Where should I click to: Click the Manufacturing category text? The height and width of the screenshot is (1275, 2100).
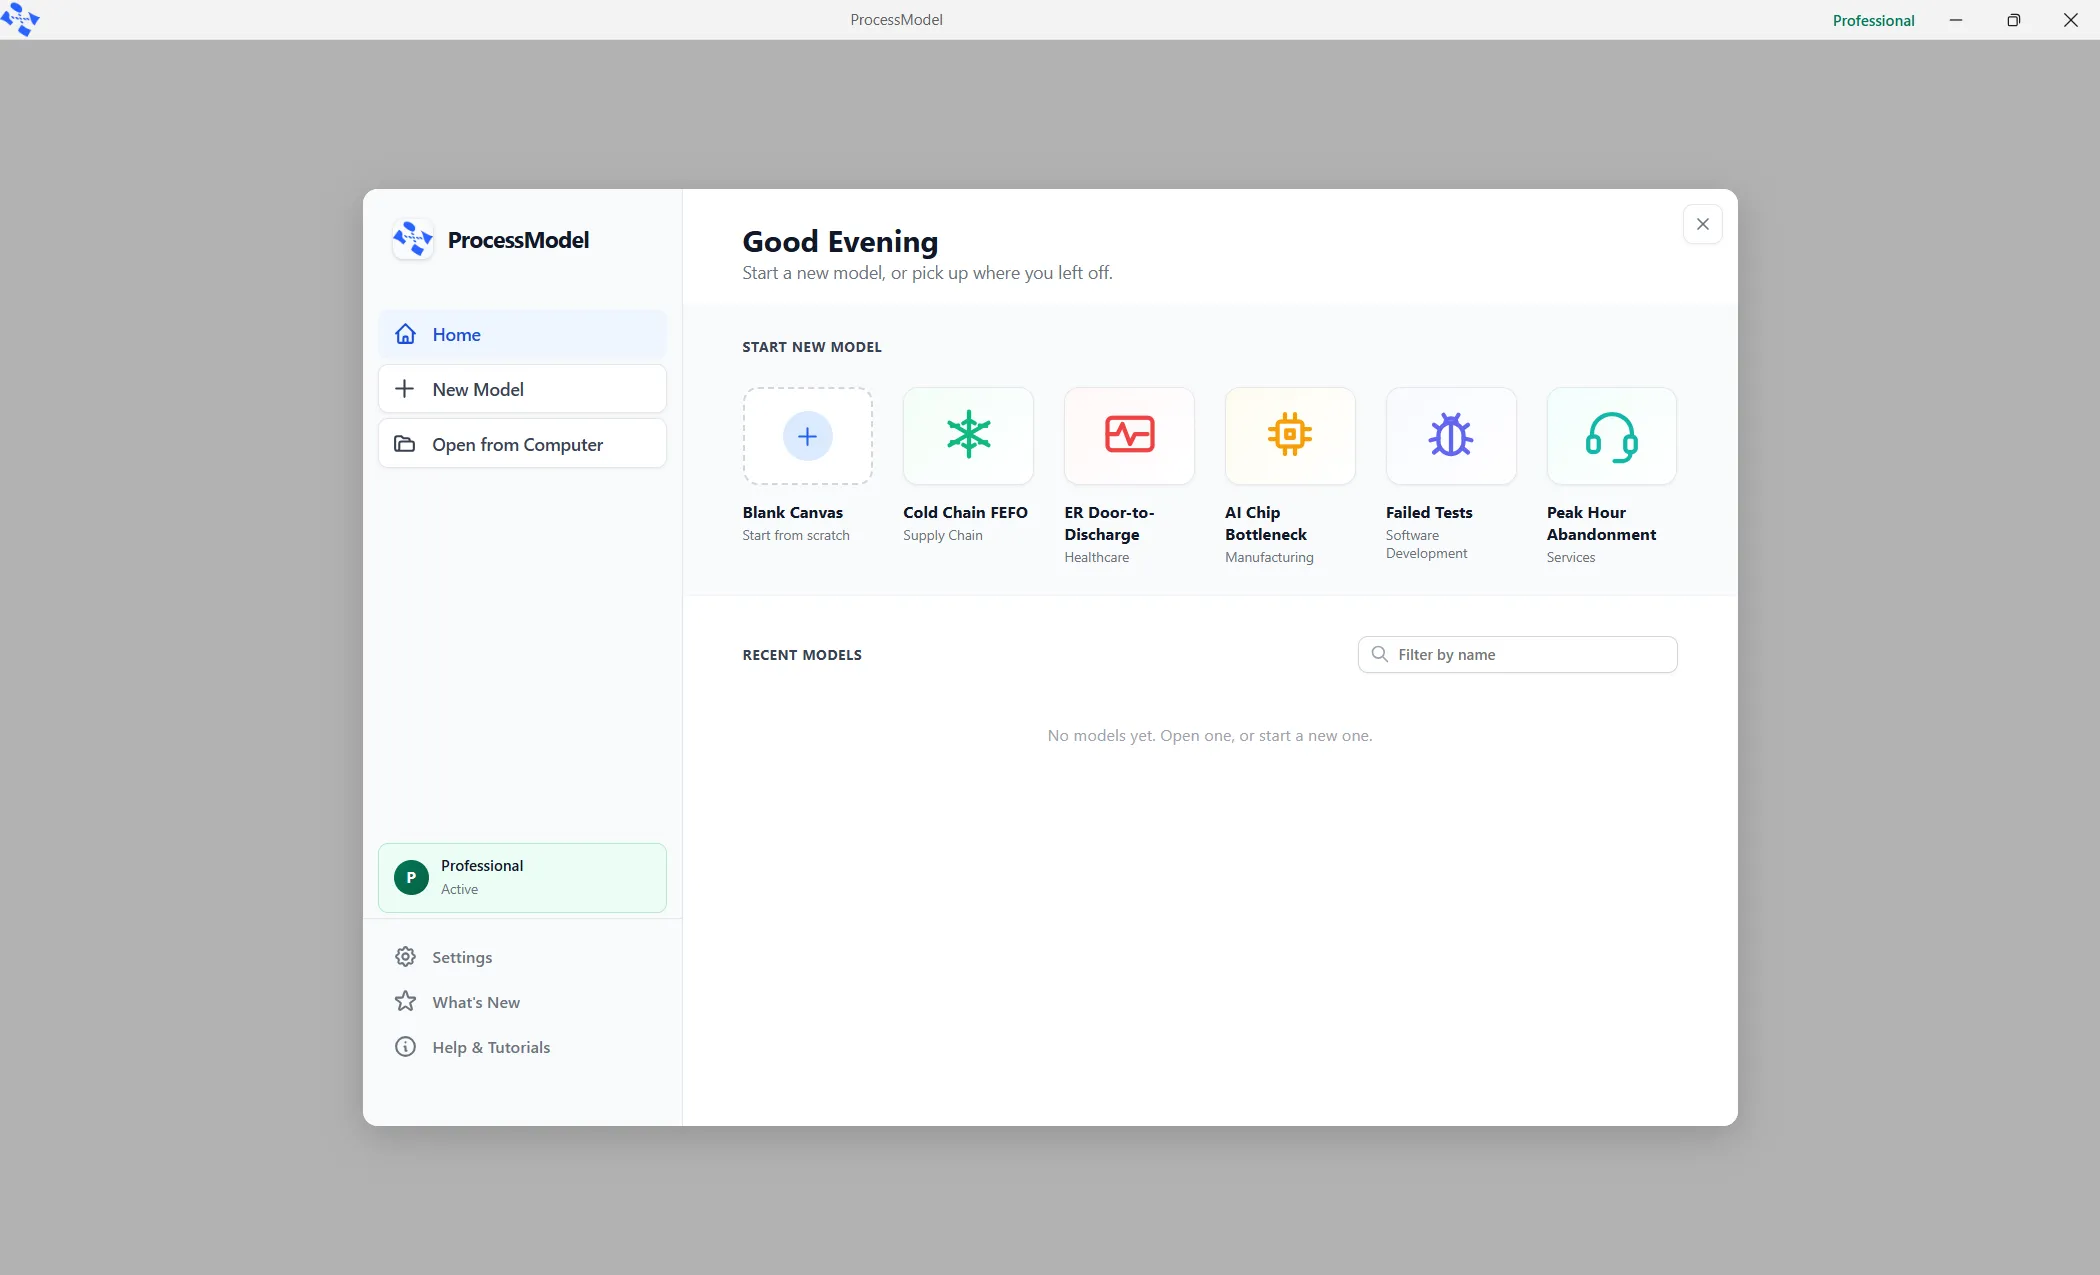(1269, 557)
